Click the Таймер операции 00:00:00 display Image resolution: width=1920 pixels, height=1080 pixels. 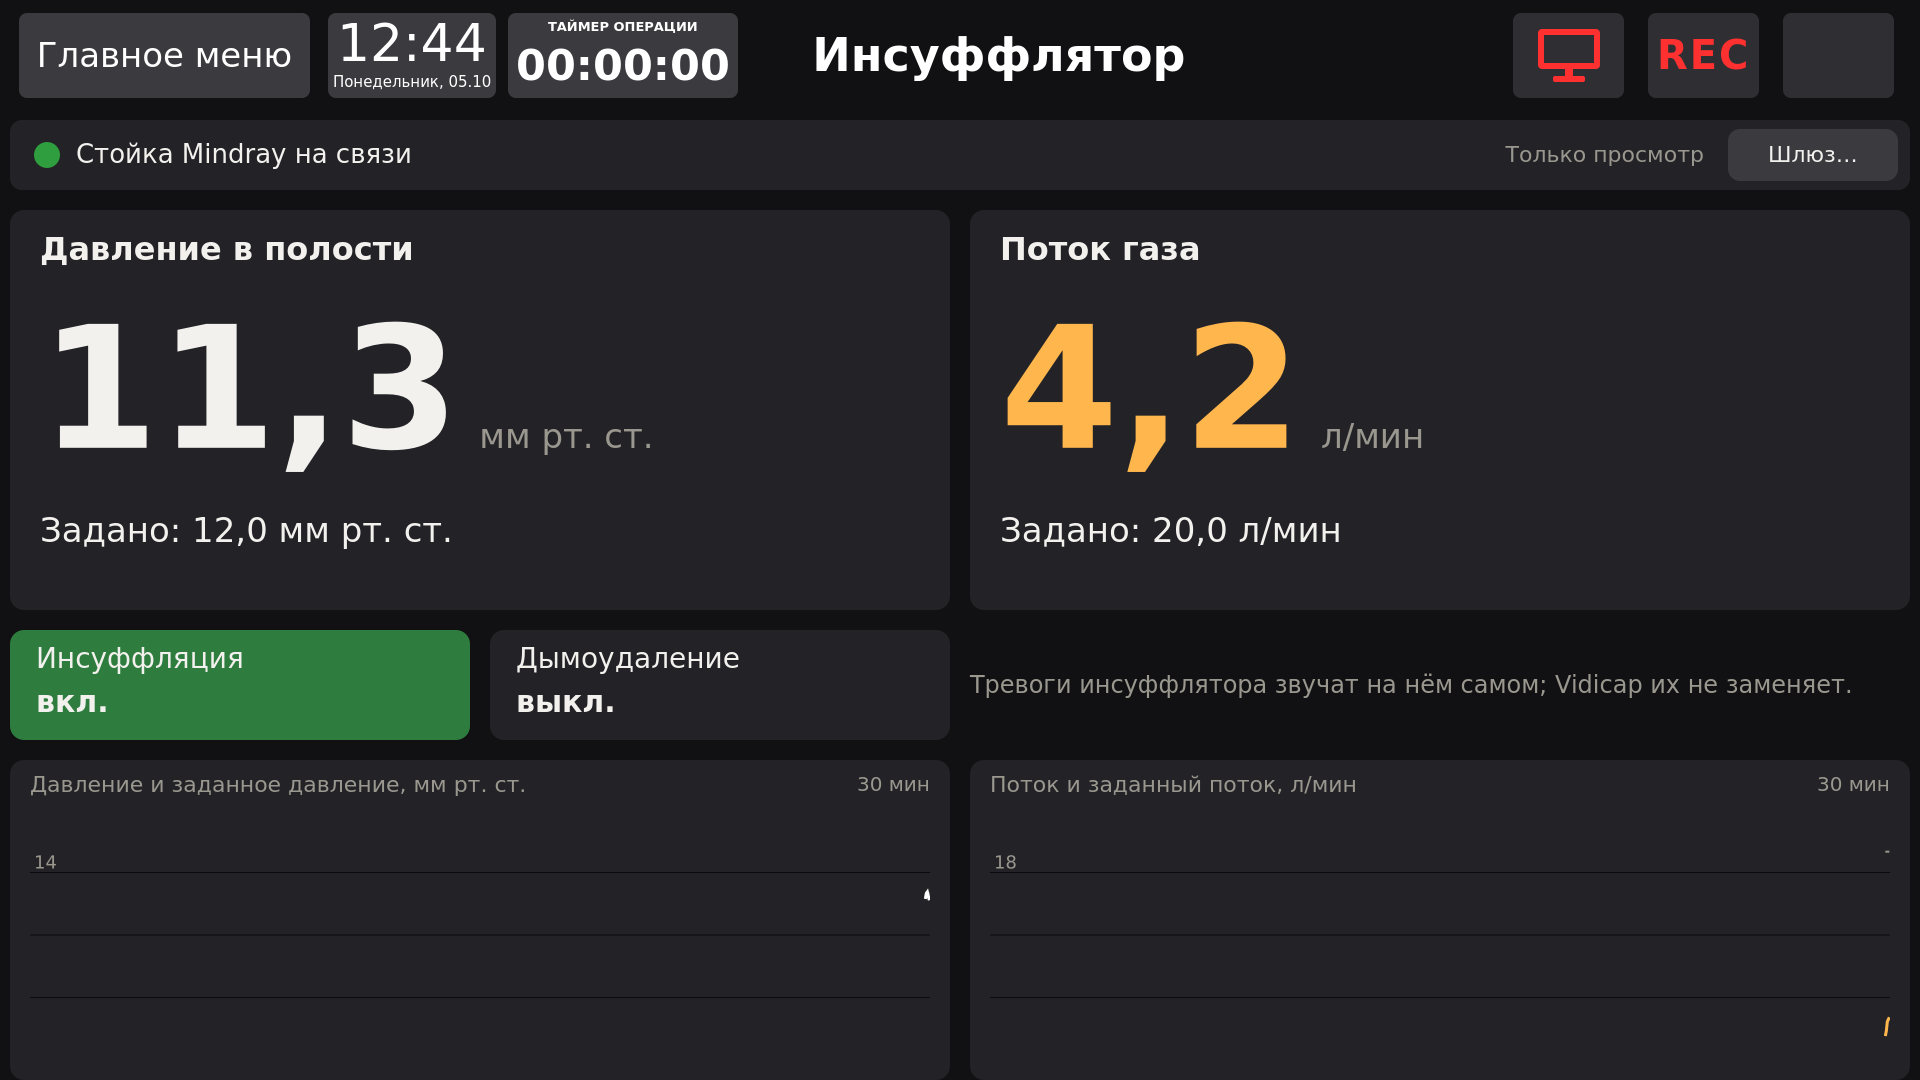pos(623,55)
